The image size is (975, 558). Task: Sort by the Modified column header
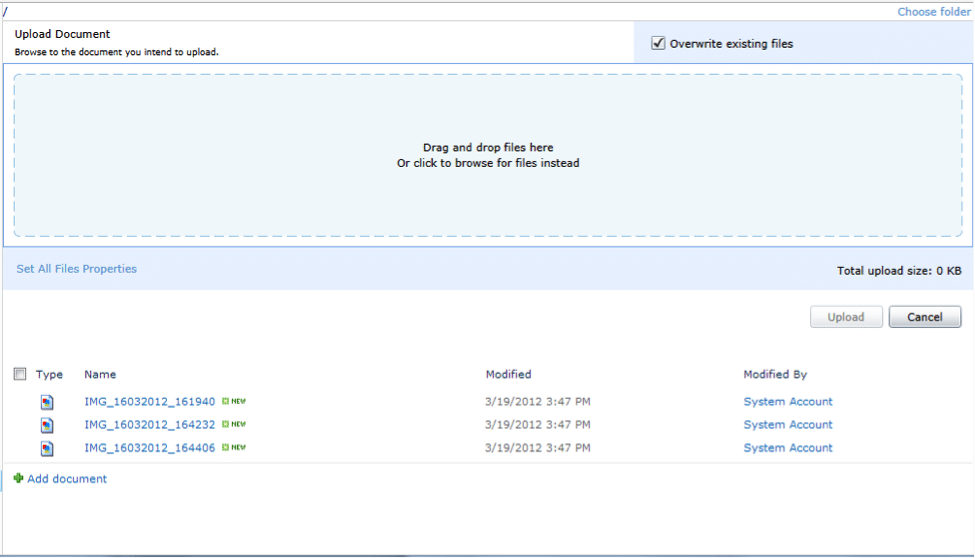point(509,374)
